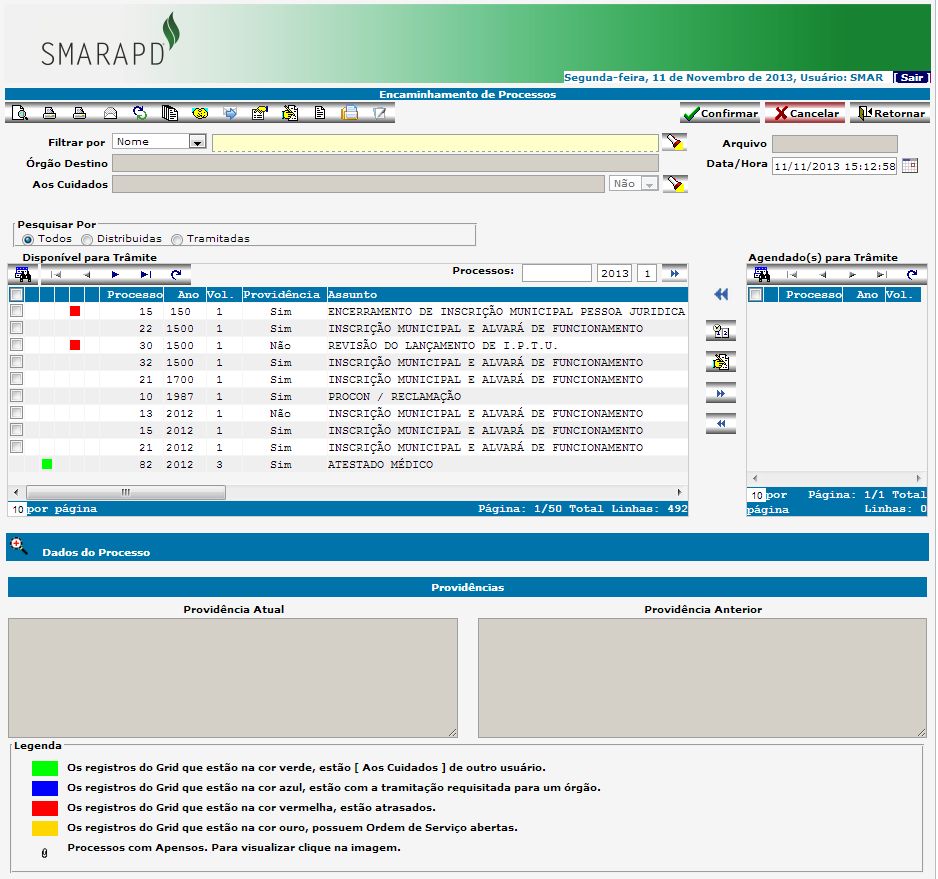
Task: Open the stacked documents toolbar icon
Action: [x=170, y=112]
